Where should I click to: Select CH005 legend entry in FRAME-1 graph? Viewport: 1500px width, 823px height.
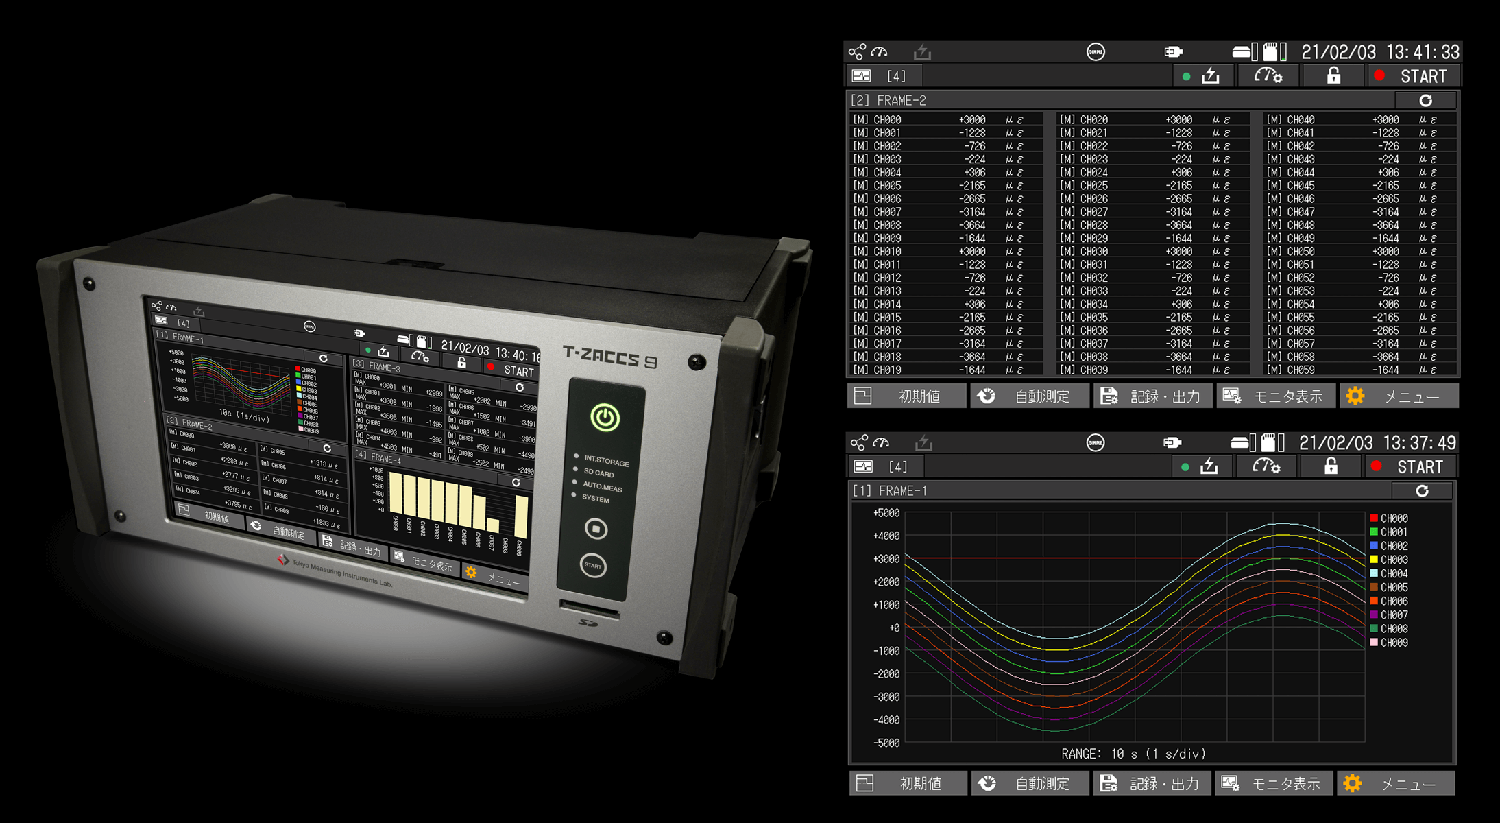point(1389,587)
